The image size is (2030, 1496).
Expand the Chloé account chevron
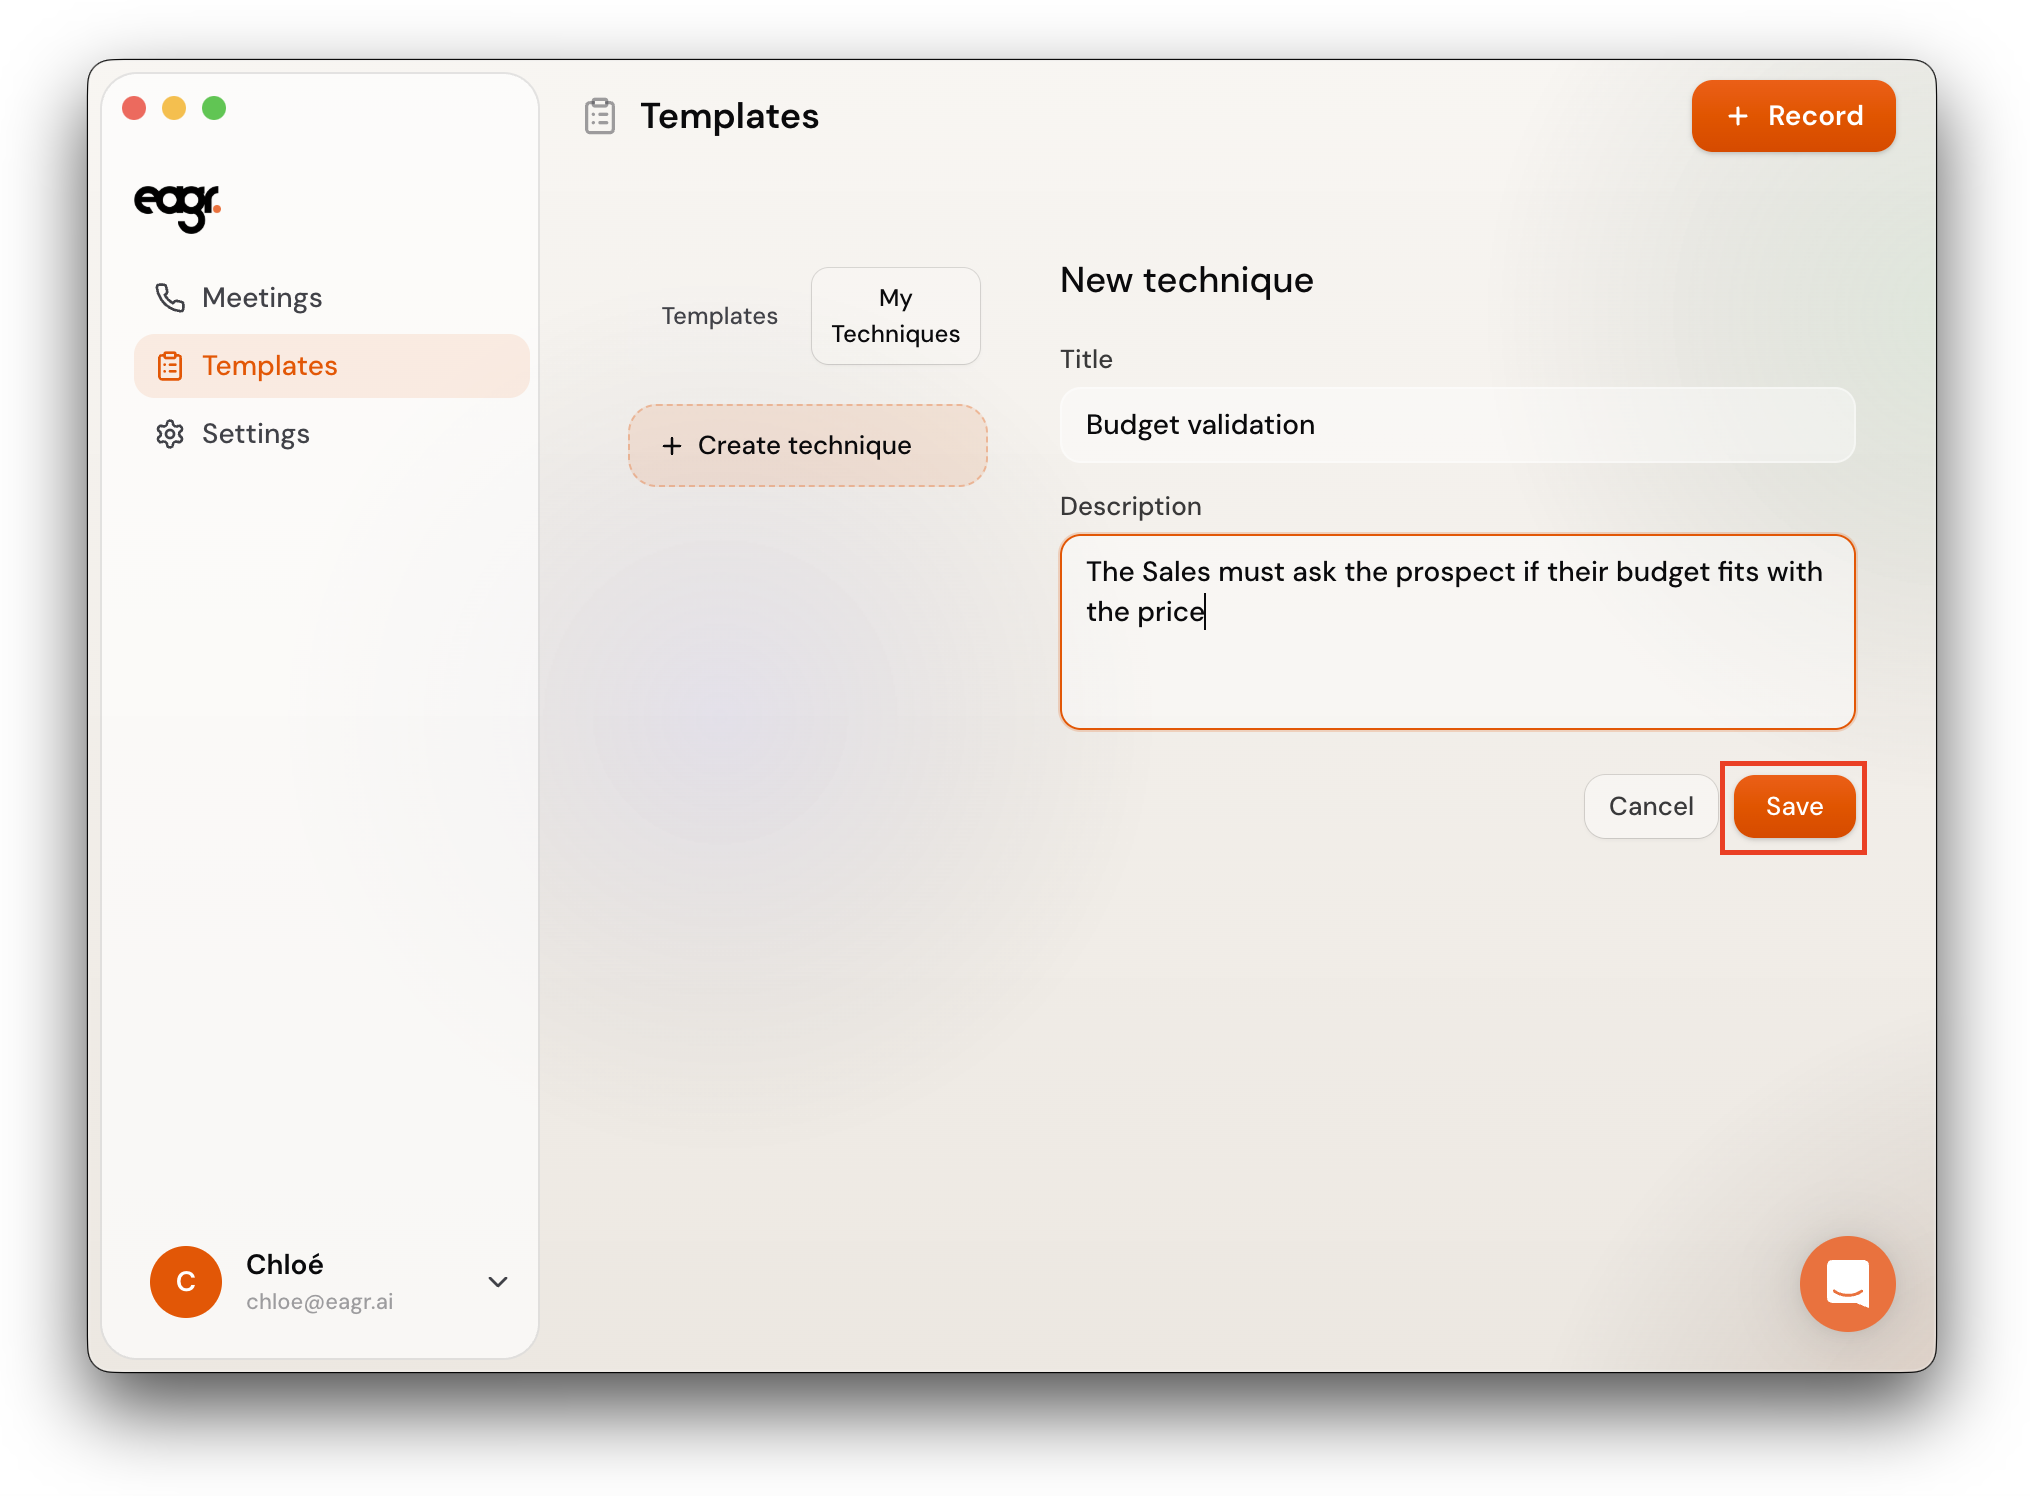point(498,1281)
